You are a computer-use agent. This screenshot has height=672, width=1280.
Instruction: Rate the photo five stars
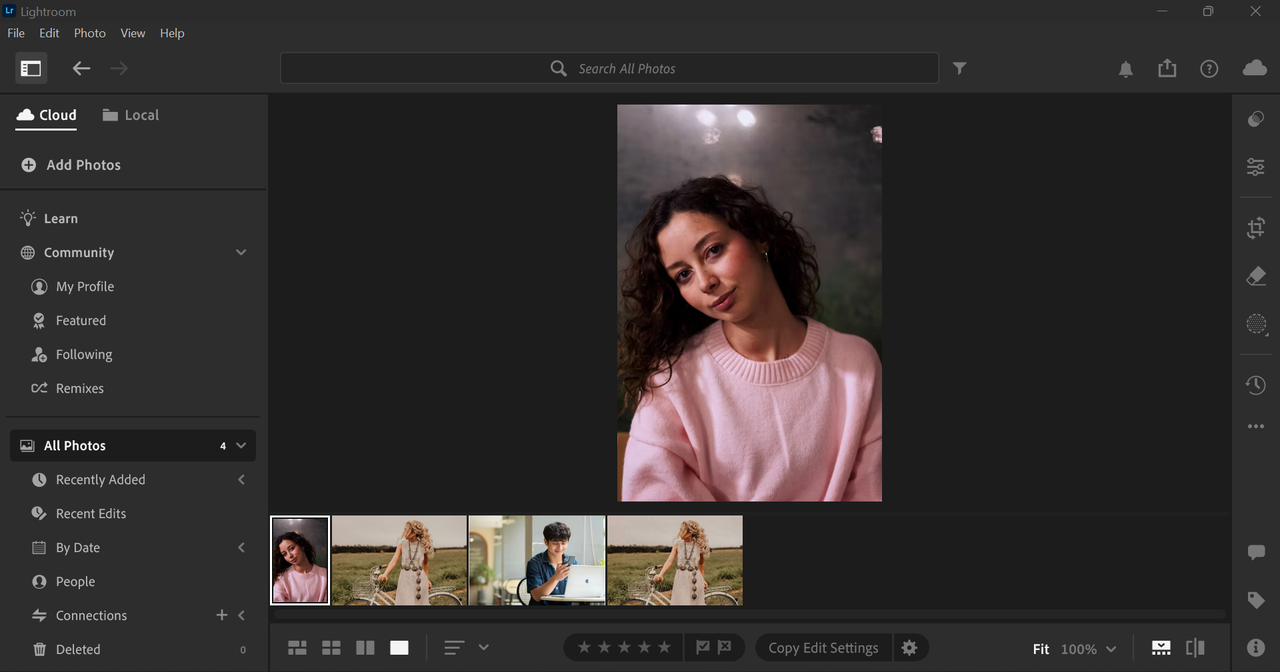pos(664,648)
